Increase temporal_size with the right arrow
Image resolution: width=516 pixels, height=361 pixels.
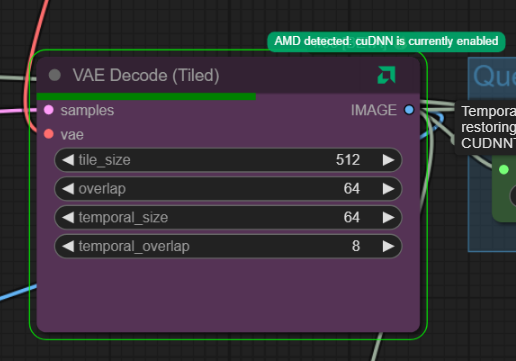388,217
